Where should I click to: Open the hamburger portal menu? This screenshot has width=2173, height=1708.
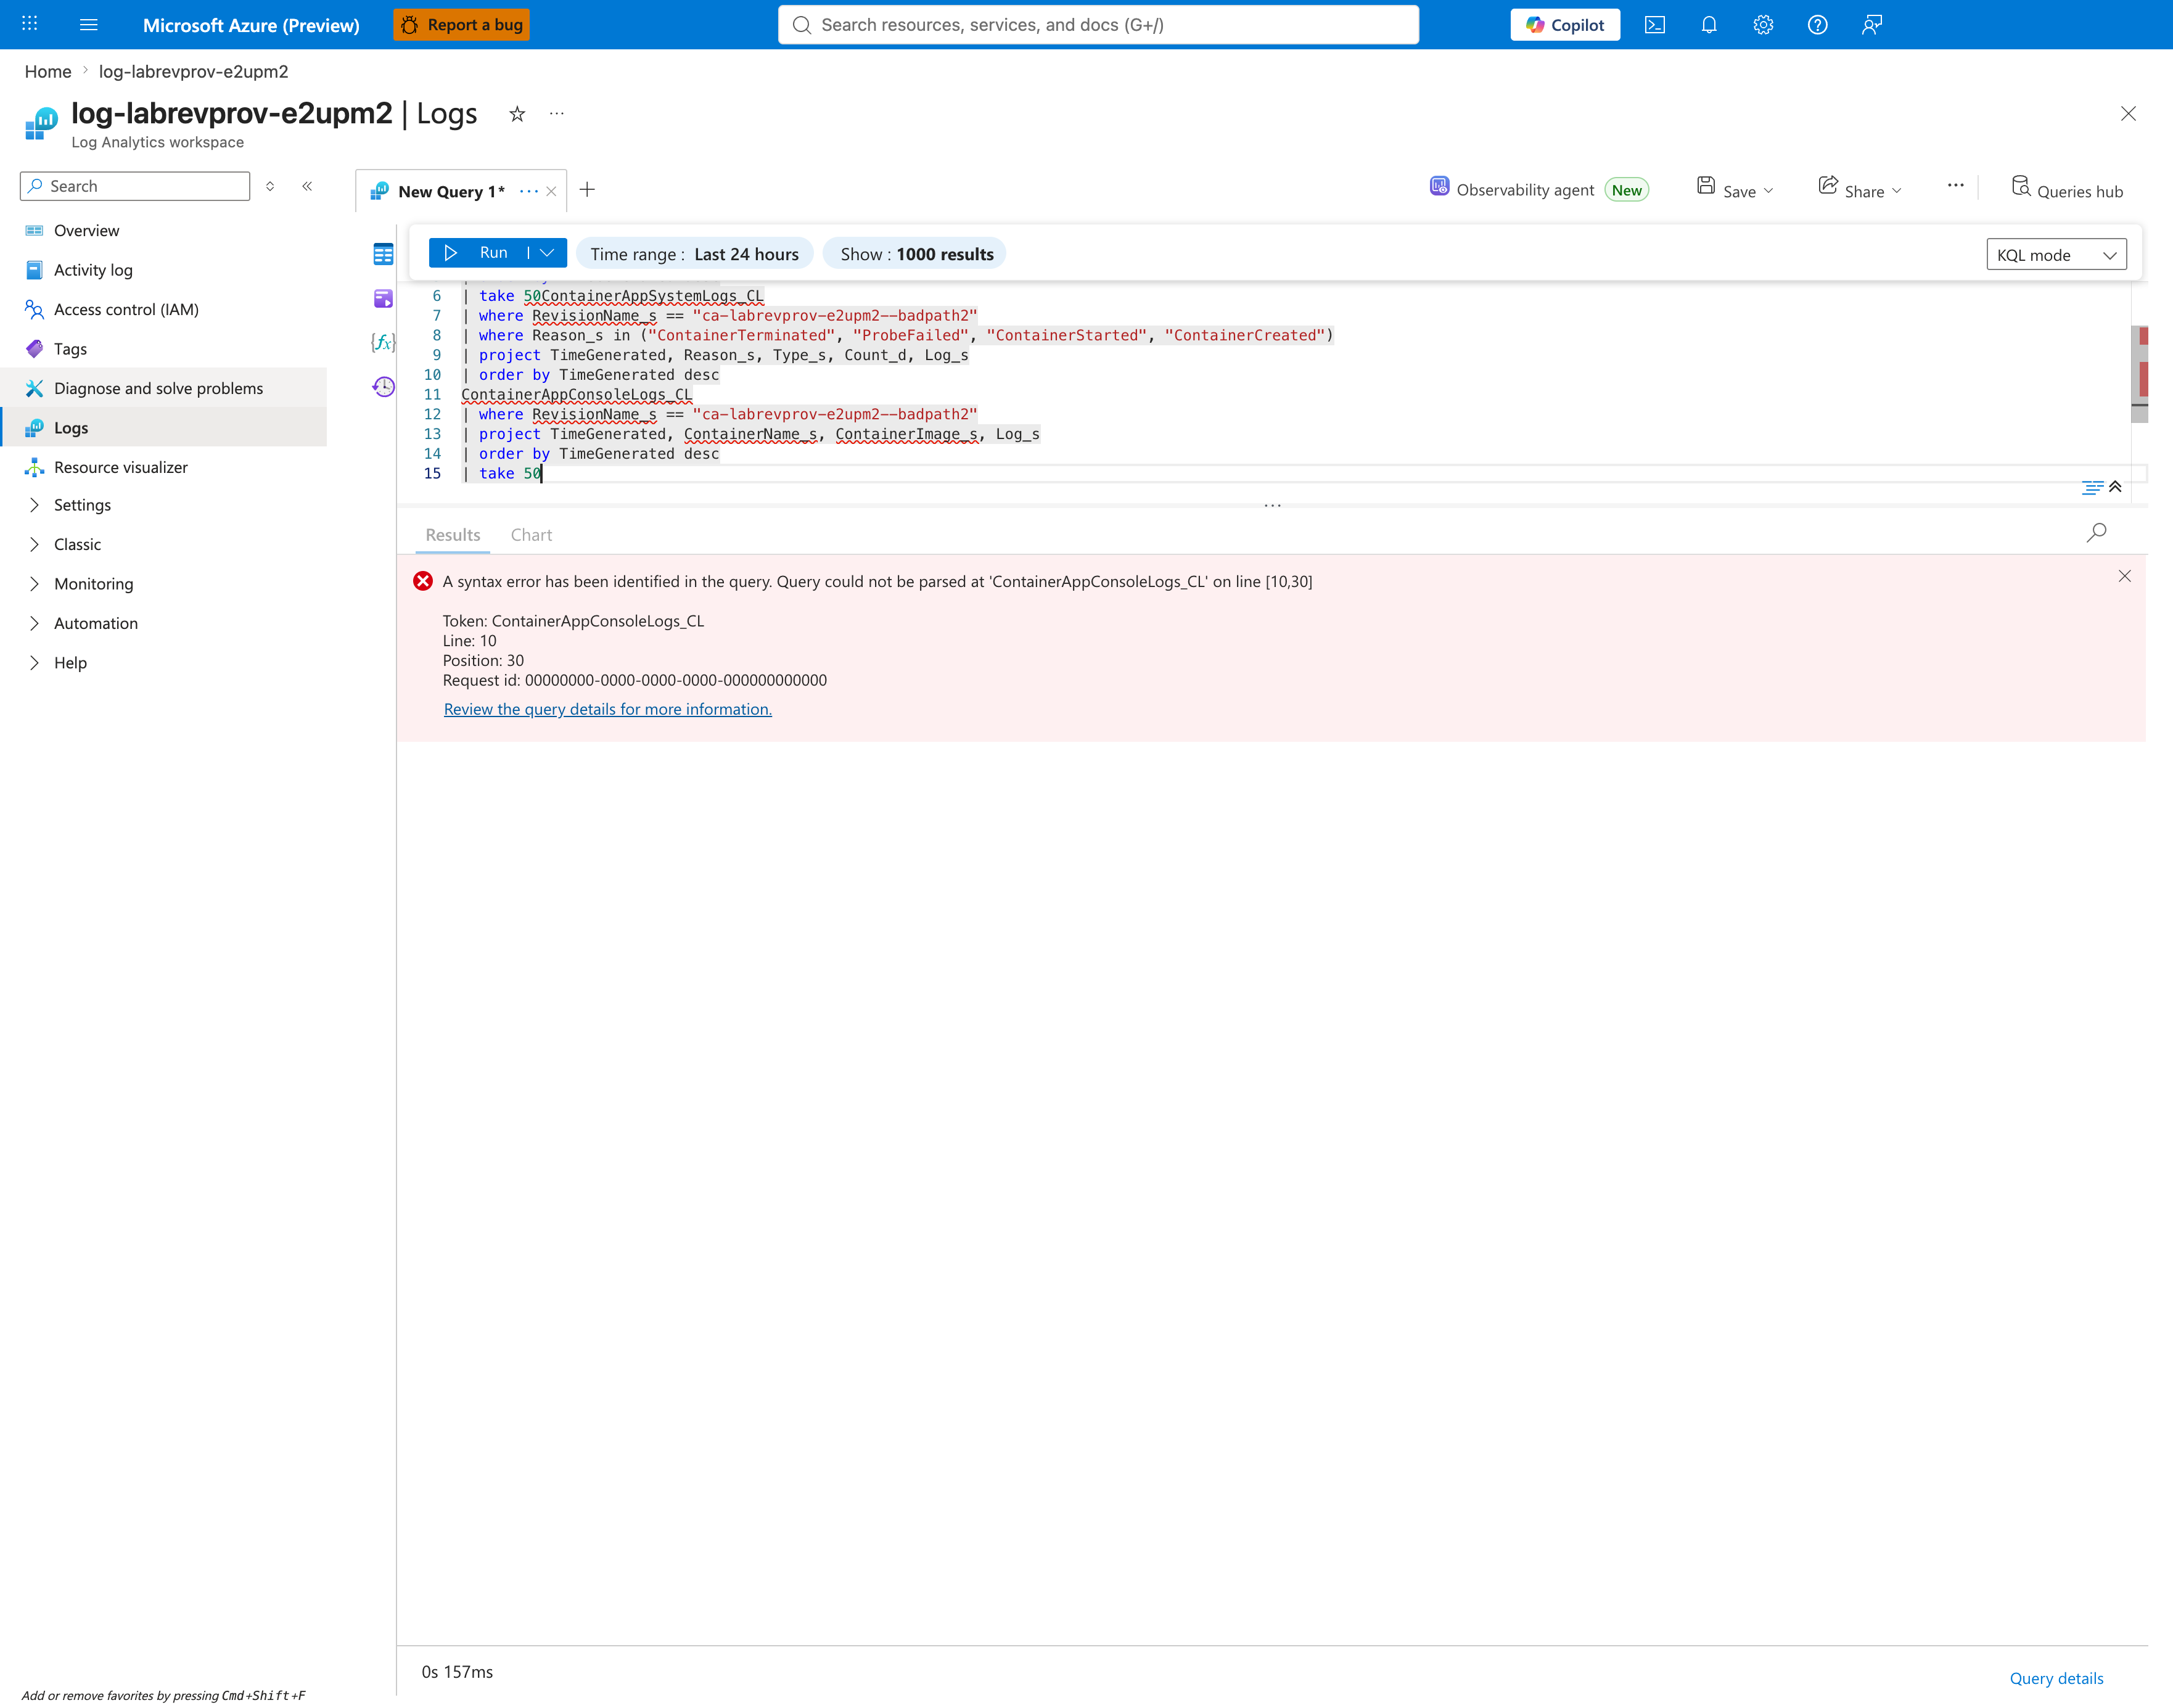(88, 24)
